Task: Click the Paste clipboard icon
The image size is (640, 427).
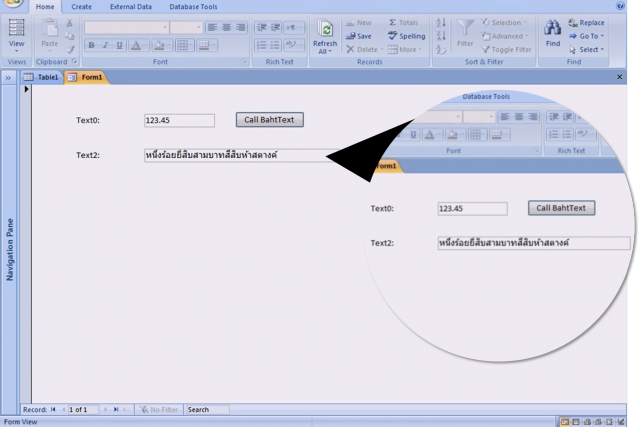Action: [x=50, y=29]
